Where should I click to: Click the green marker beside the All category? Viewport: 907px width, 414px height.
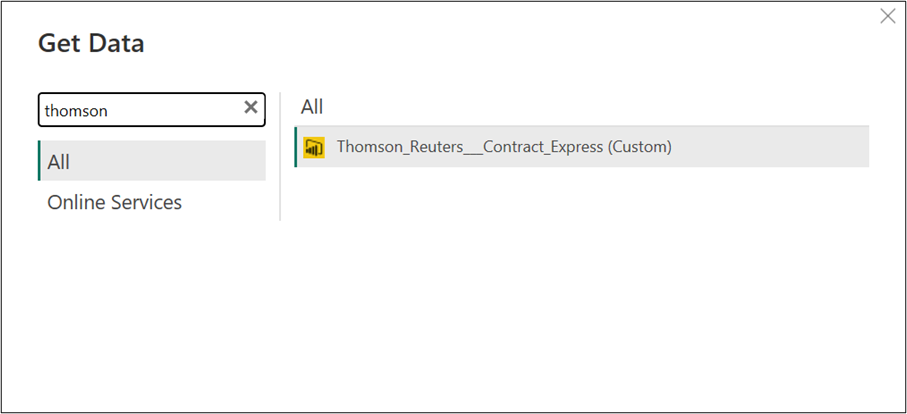(x=39, y=161)
